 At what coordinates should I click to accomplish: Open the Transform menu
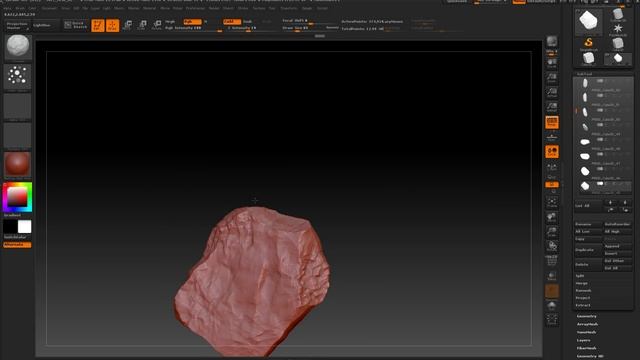tap(289, 8)
